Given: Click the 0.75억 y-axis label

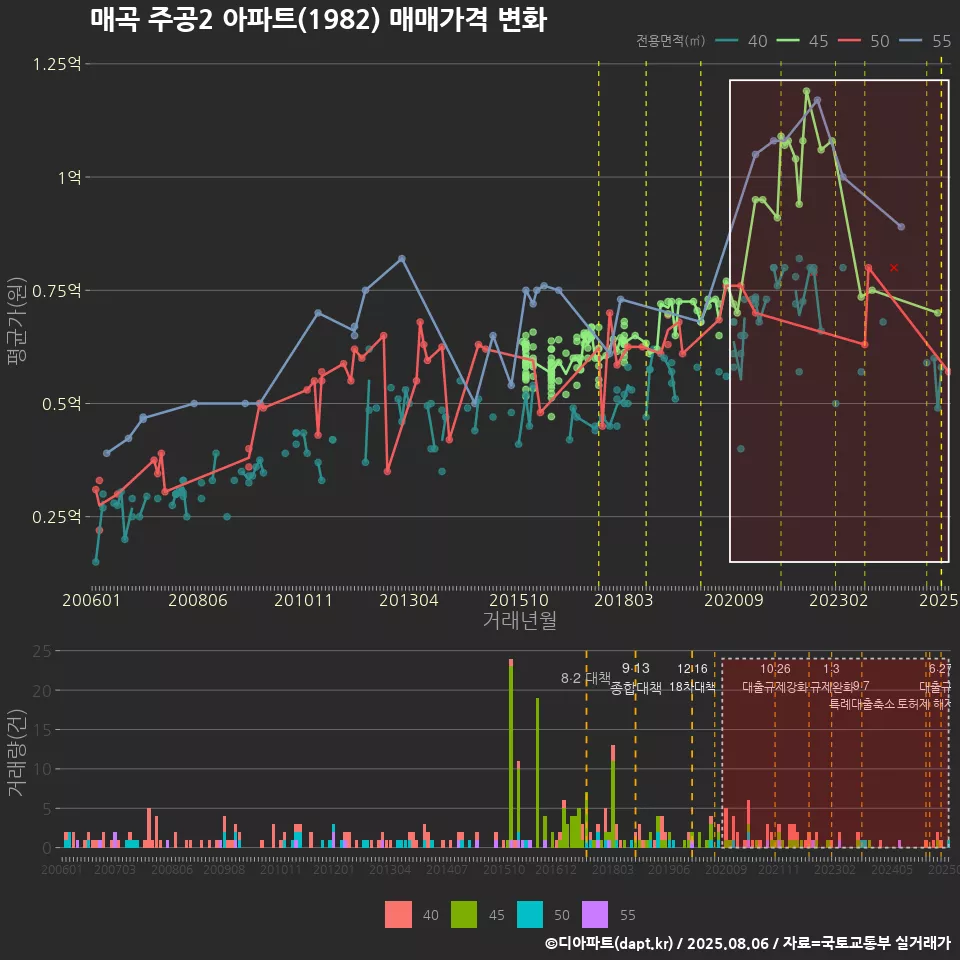Looking at the screenshot, I should pyautogui.click(x=56, y=291).
